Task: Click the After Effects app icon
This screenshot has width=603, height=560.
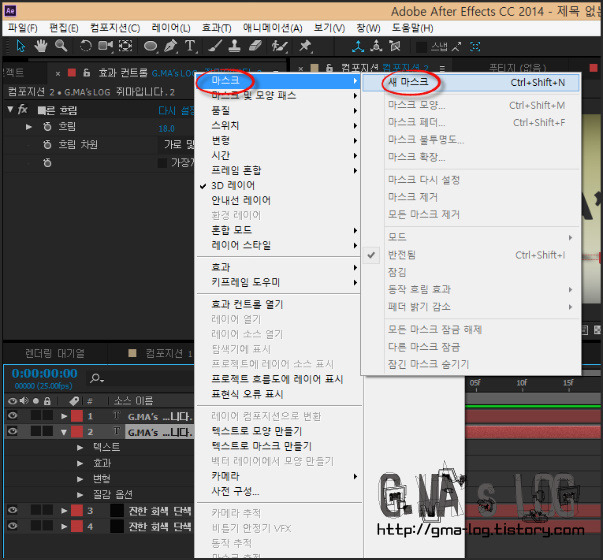Action: pos(10,11)
